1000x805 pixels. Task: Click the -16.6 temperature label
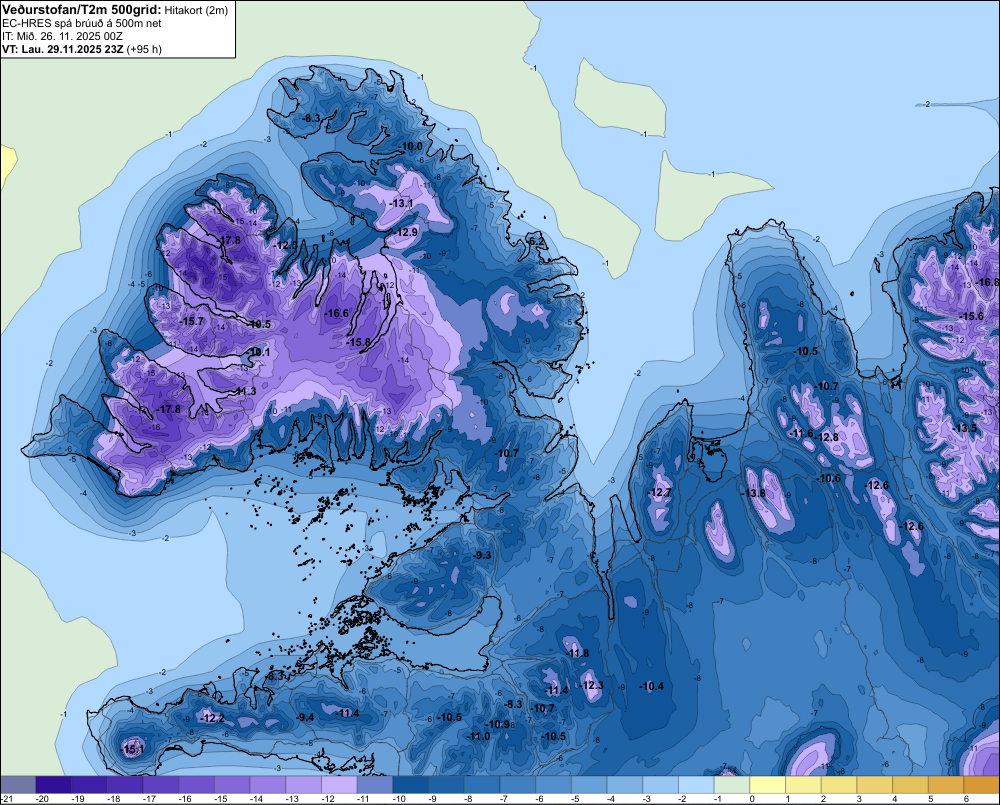pyautogui.click(x=337, y=313)
